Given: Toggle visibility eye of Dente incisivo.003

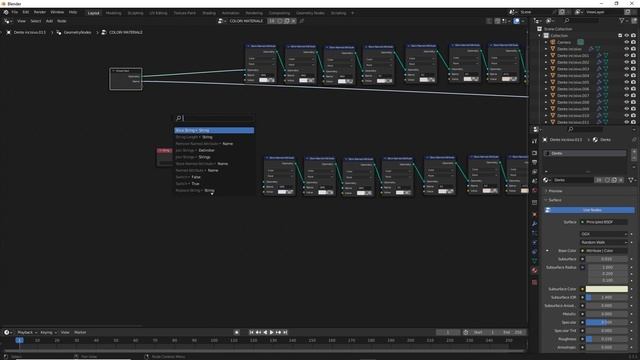Looking at the screenshot, I should coord(627,69).
